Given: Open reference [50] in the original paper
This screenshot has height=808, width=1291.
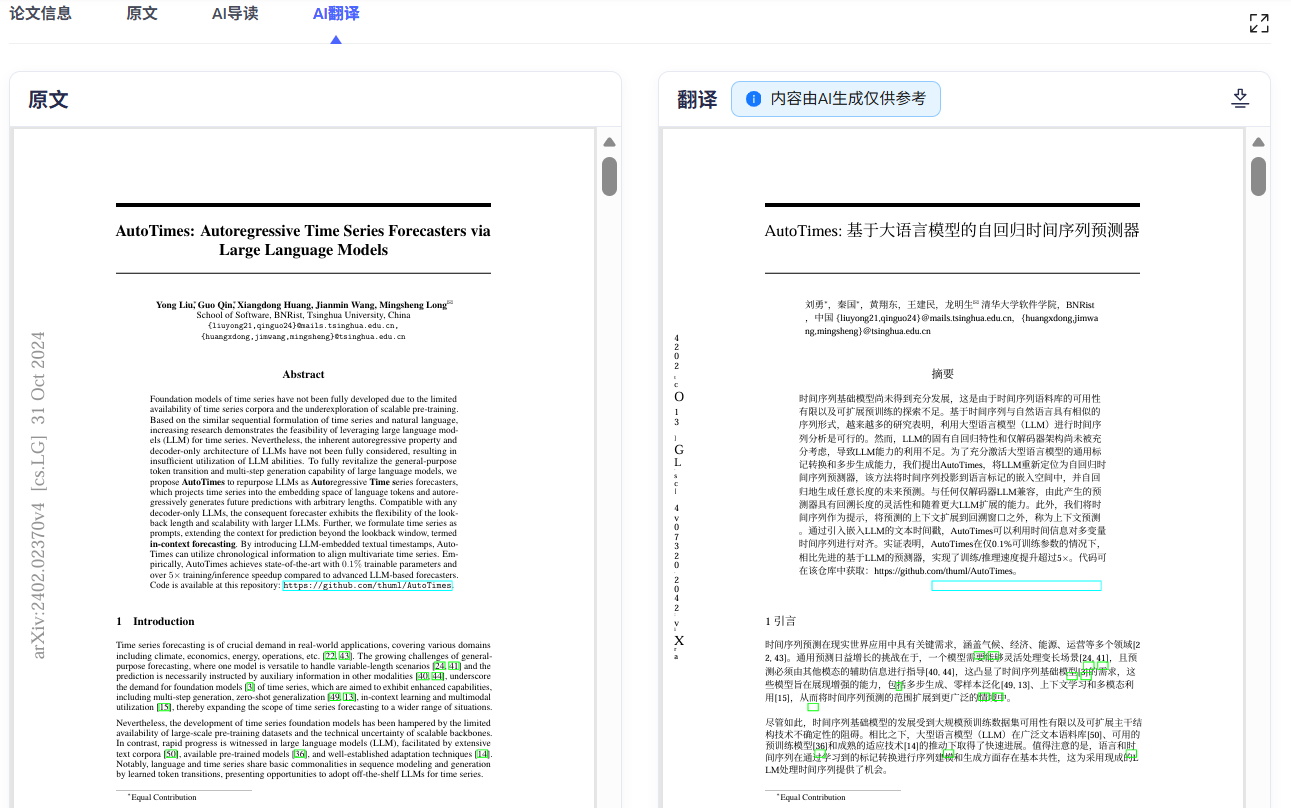Looking at the screenshot, I should [171, 754].
